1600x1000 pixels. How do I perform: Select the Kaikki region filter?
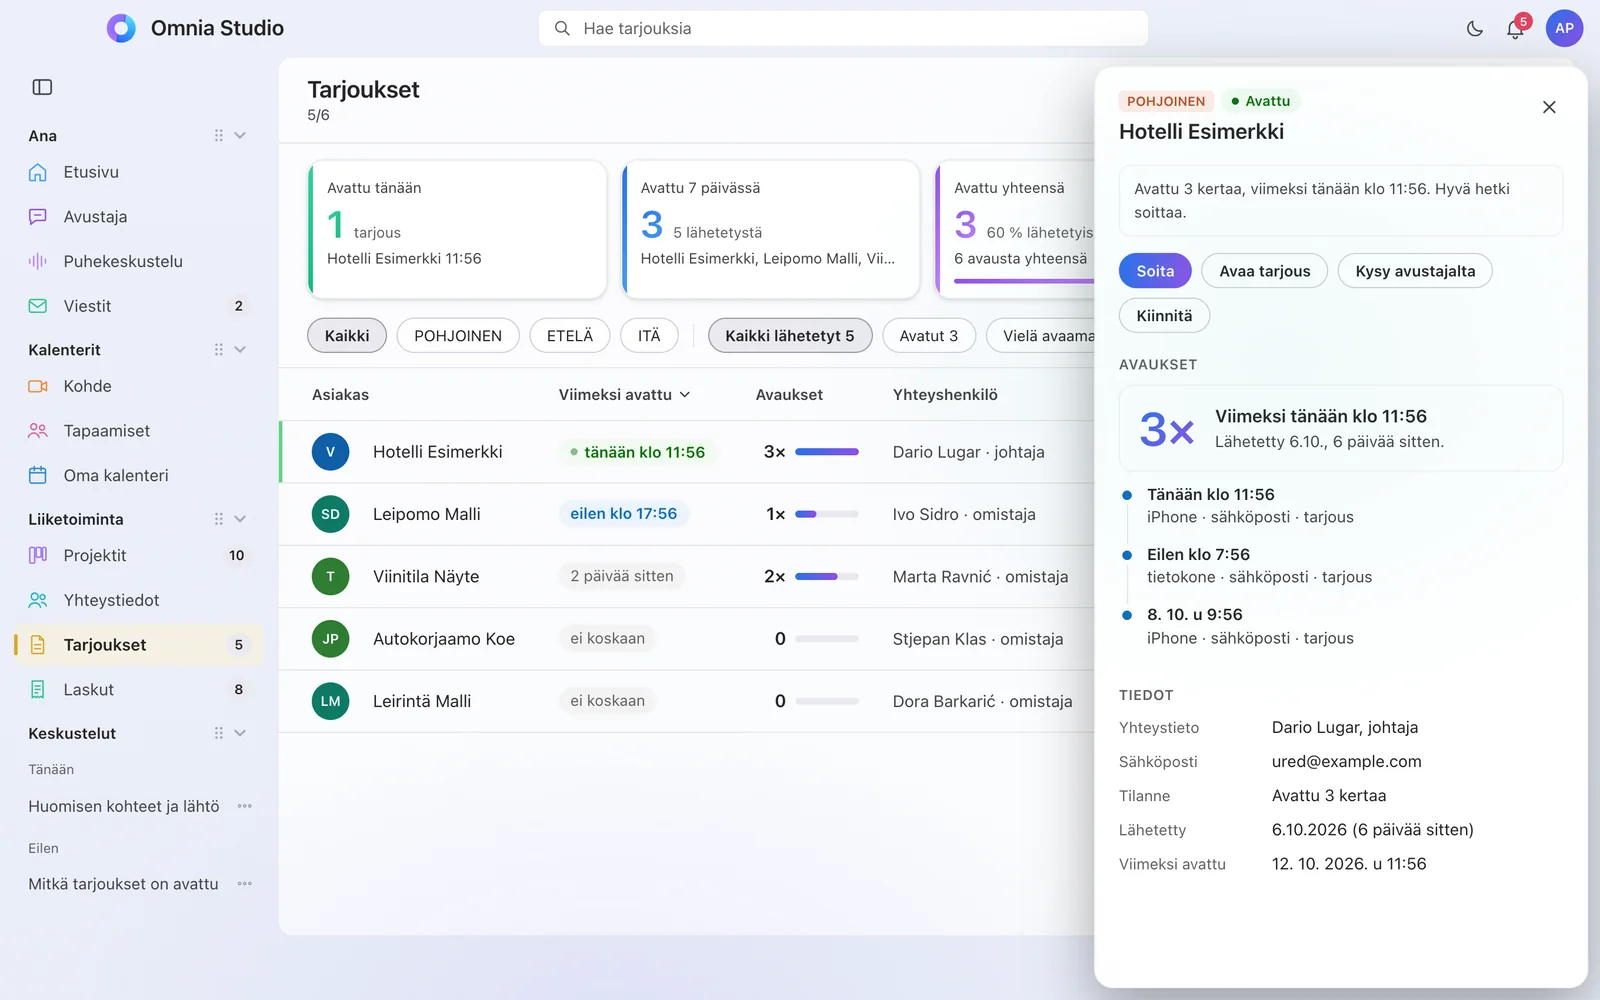coord(347,336)
